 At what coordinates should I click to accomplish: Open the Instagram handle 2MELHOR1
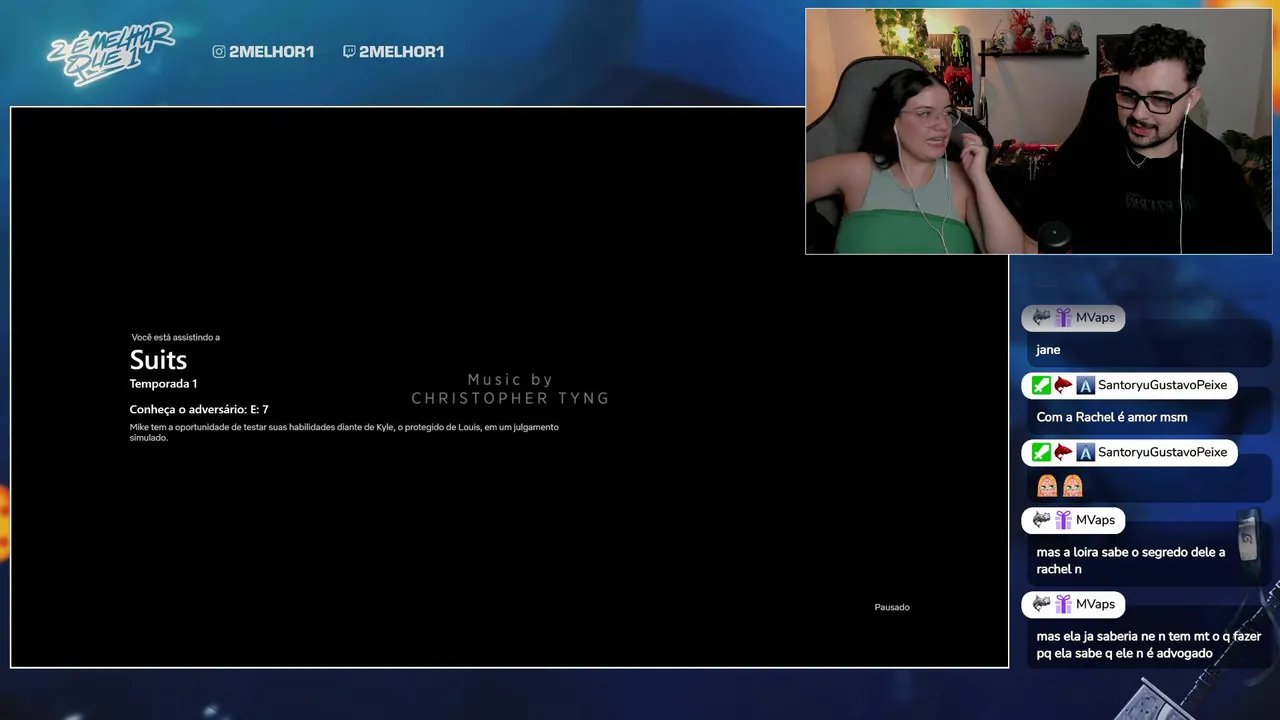pyautogui.click(x=271, y=52)
